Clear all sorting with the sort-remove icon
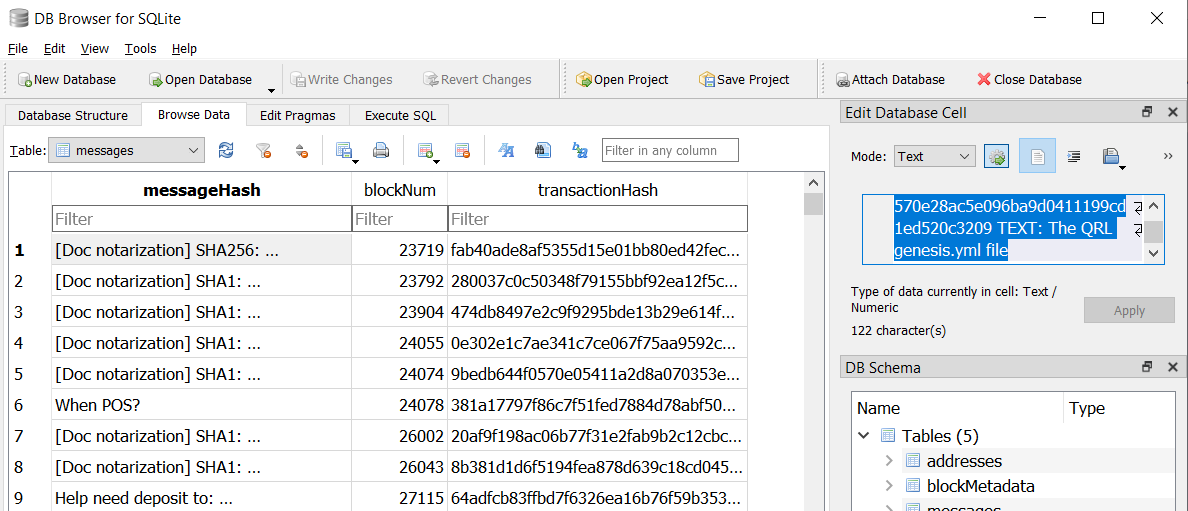Screen dimensions: 1188x511 tap(301, 150)
